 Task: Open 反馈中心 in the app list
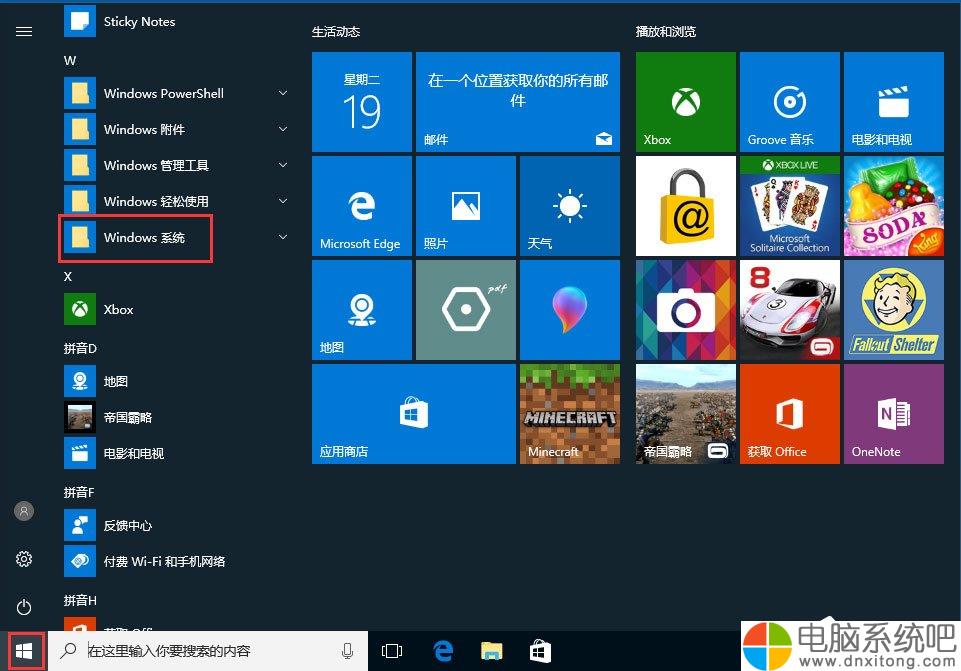(178, 525)
